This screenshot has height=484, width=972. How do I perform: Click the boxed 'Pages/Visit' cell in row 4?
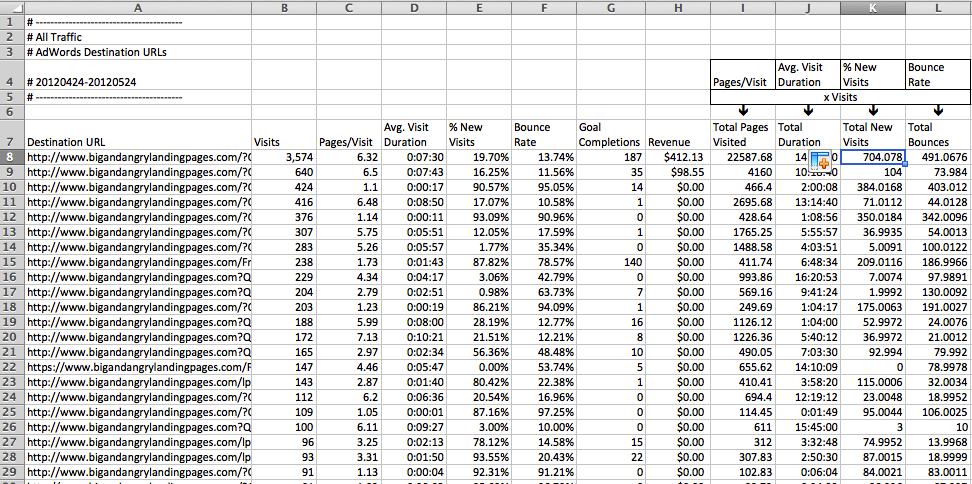(743, 75)
